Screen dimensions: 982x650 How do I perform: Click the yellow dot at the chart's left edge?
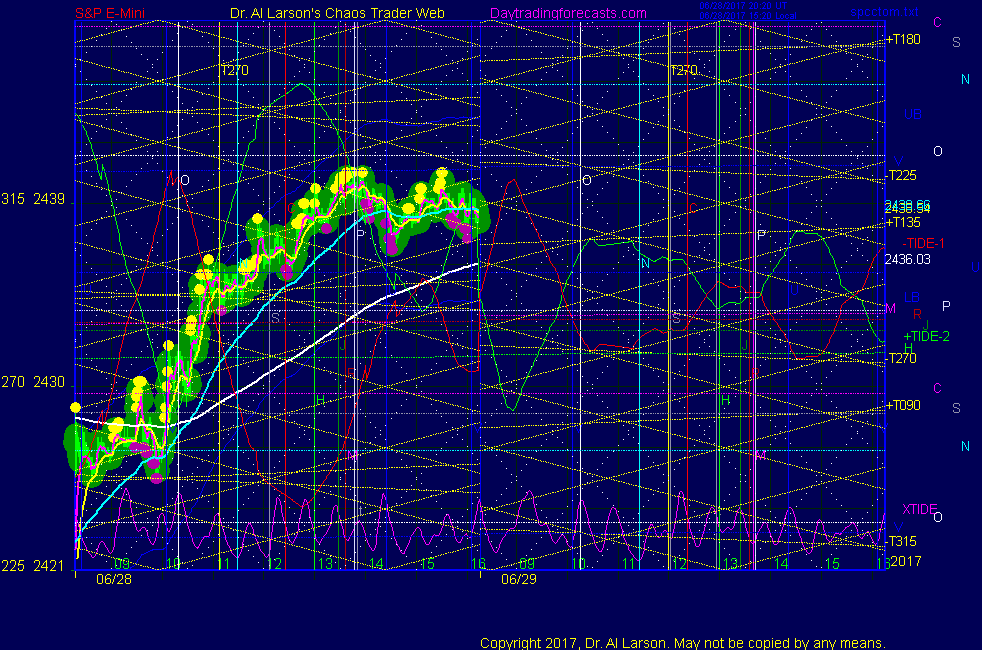pyautogui.click(x=75, y=408)
